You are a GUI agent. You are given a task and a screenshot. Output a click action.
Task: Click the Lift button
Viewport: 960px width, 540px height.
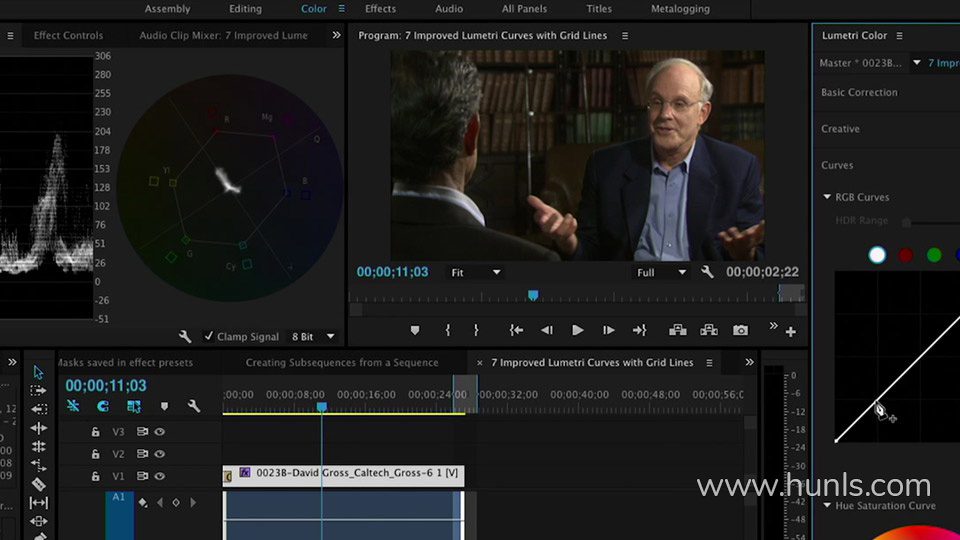678,330
